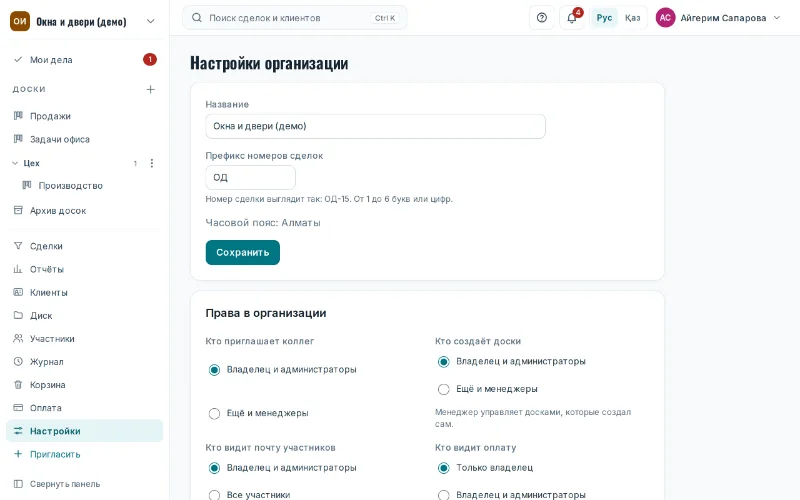Click the search magnifier icon
The image size is (800, 500).
pyautogui.click(x=196, y=18)
